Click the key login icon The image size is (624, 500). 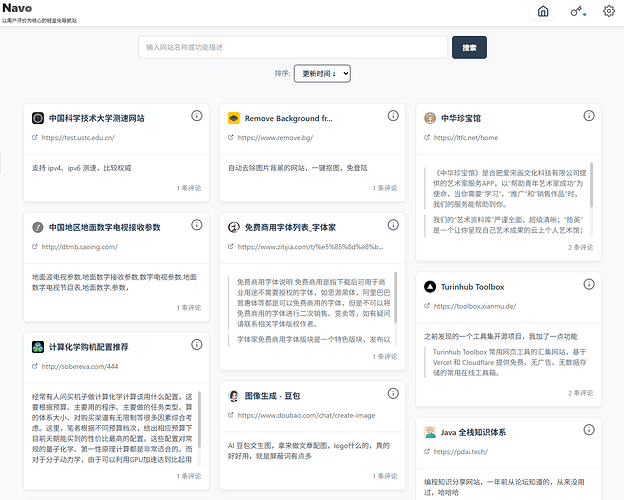click(576, 12)
